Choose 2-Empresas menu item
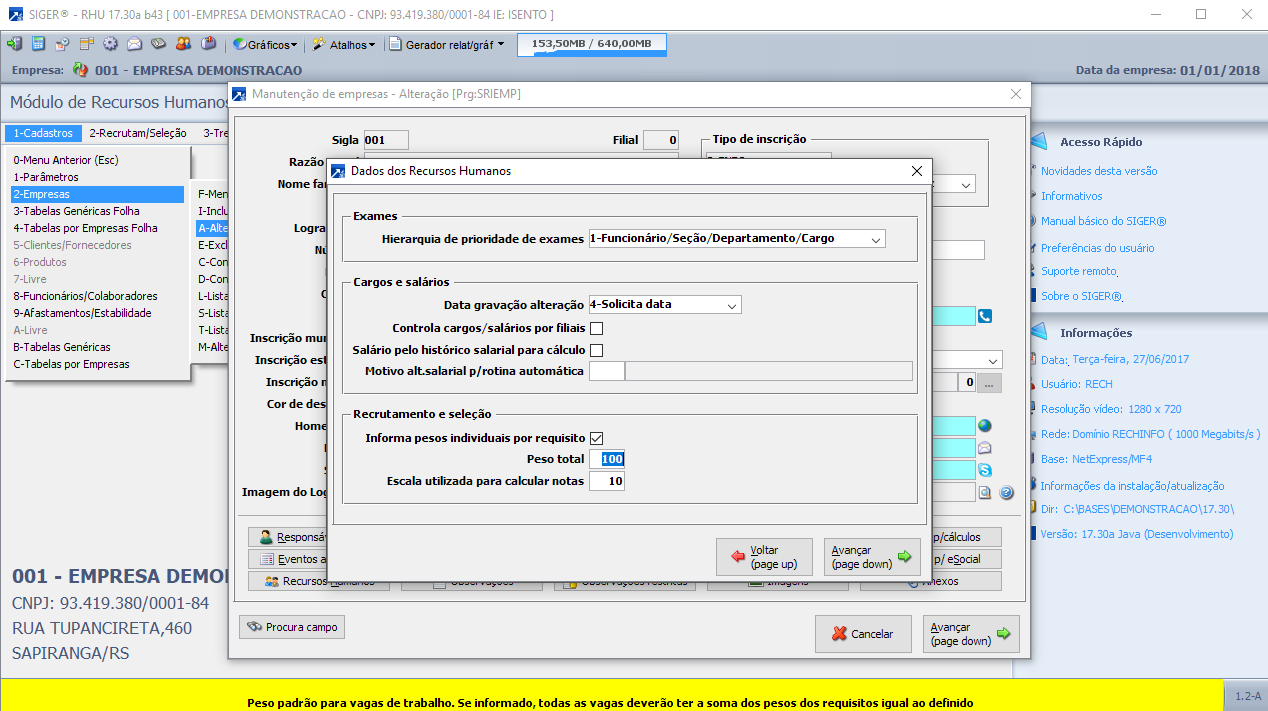1268x711 pixels. click(x=97, y=194)
